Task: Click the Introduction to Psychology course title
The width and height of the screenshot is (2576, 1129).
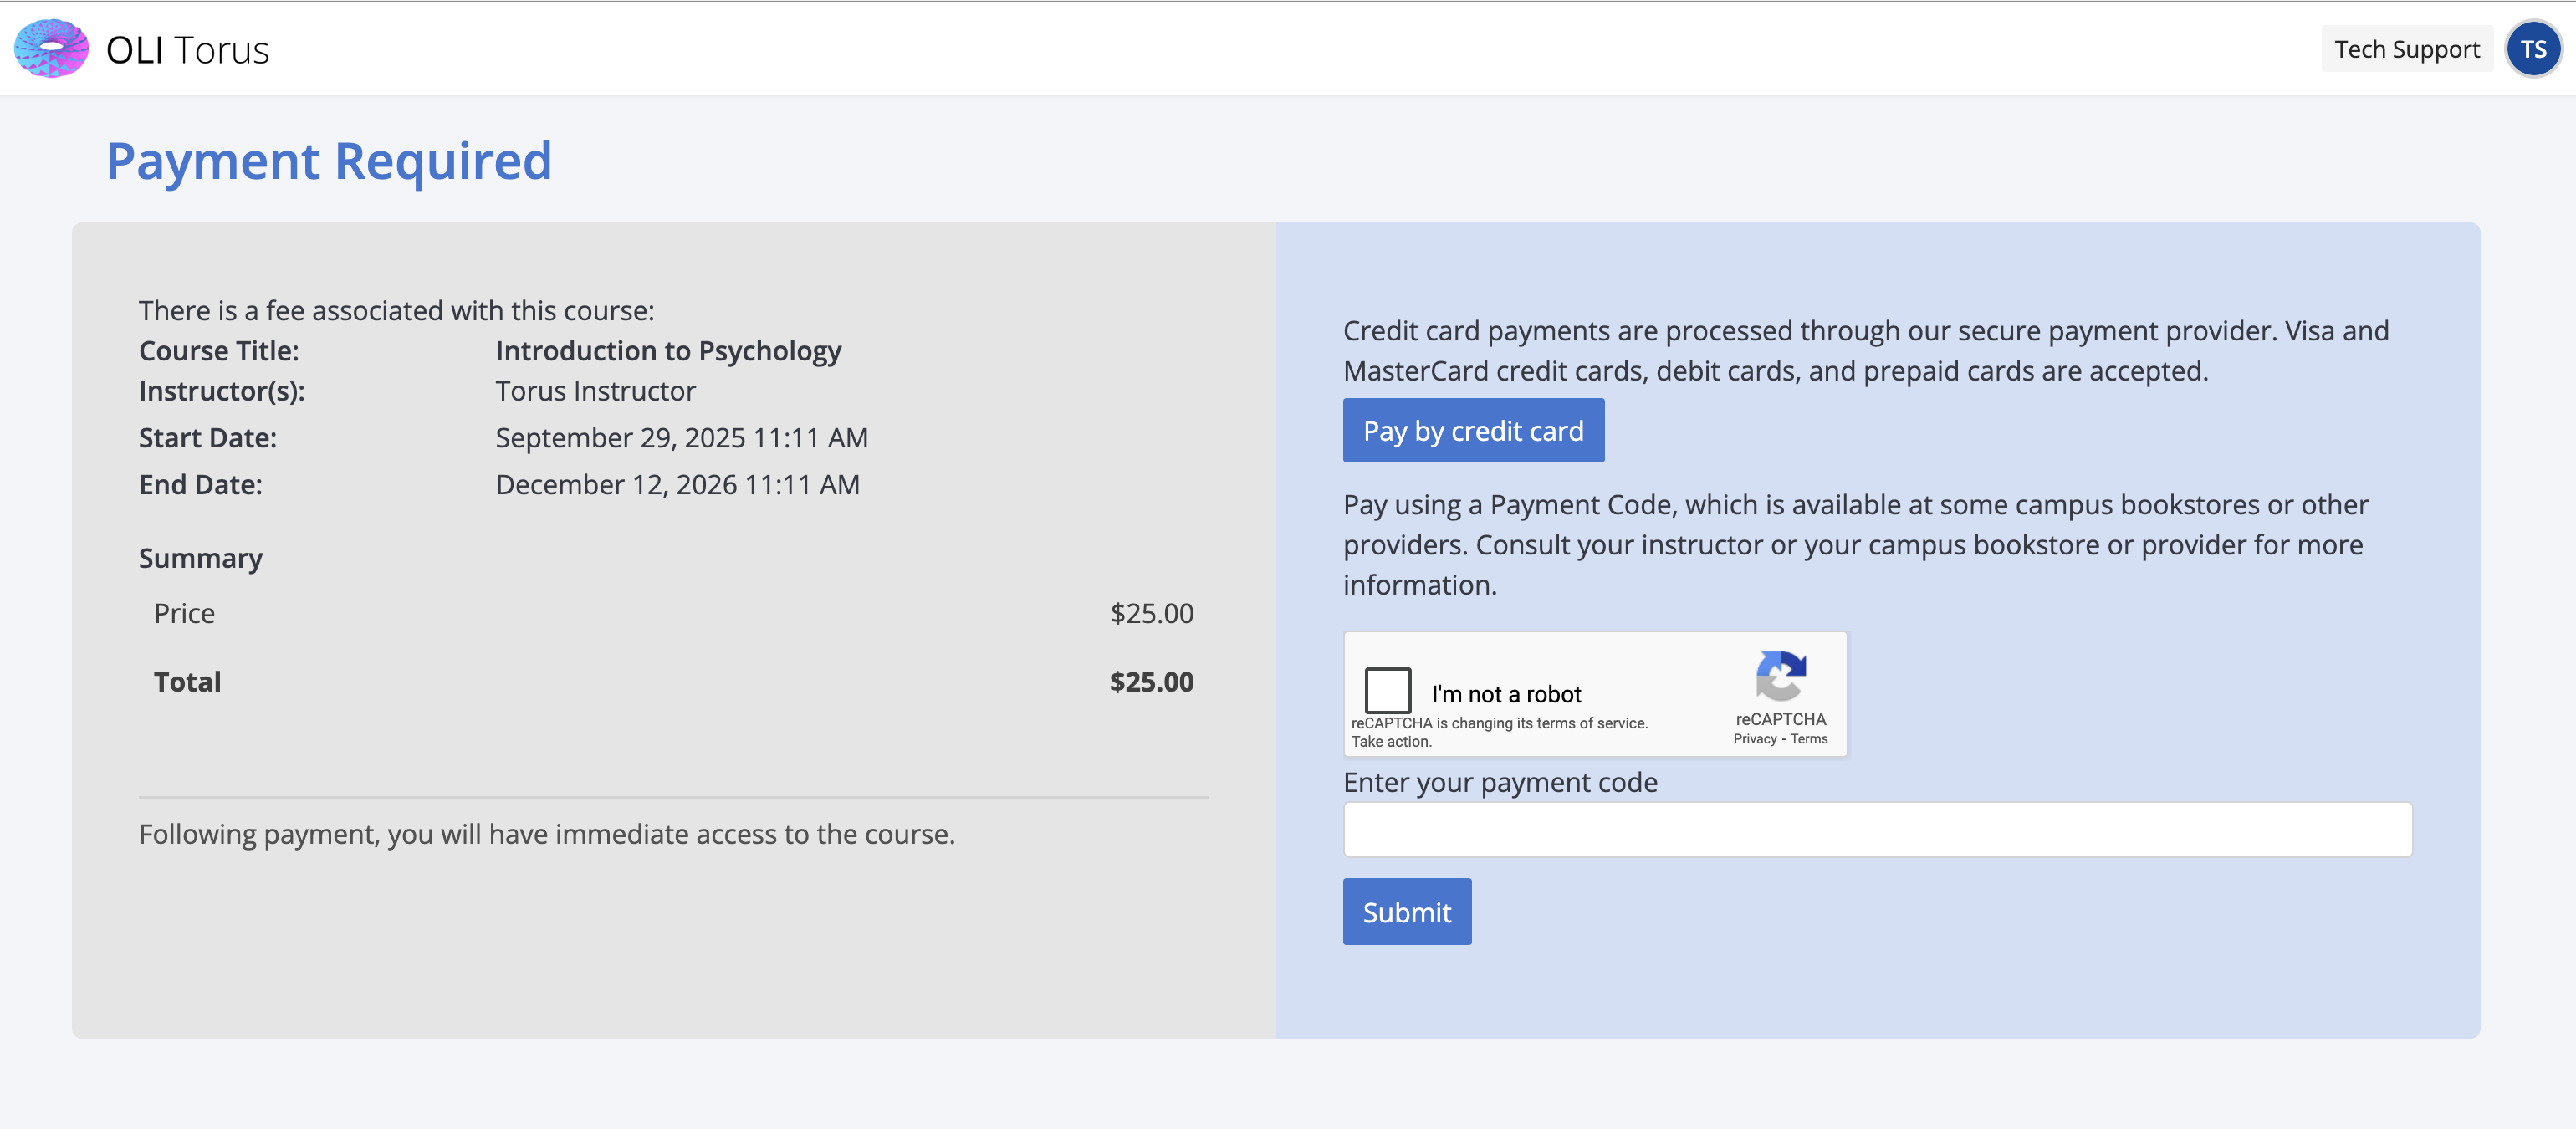Action: click(x=668, y=351)
